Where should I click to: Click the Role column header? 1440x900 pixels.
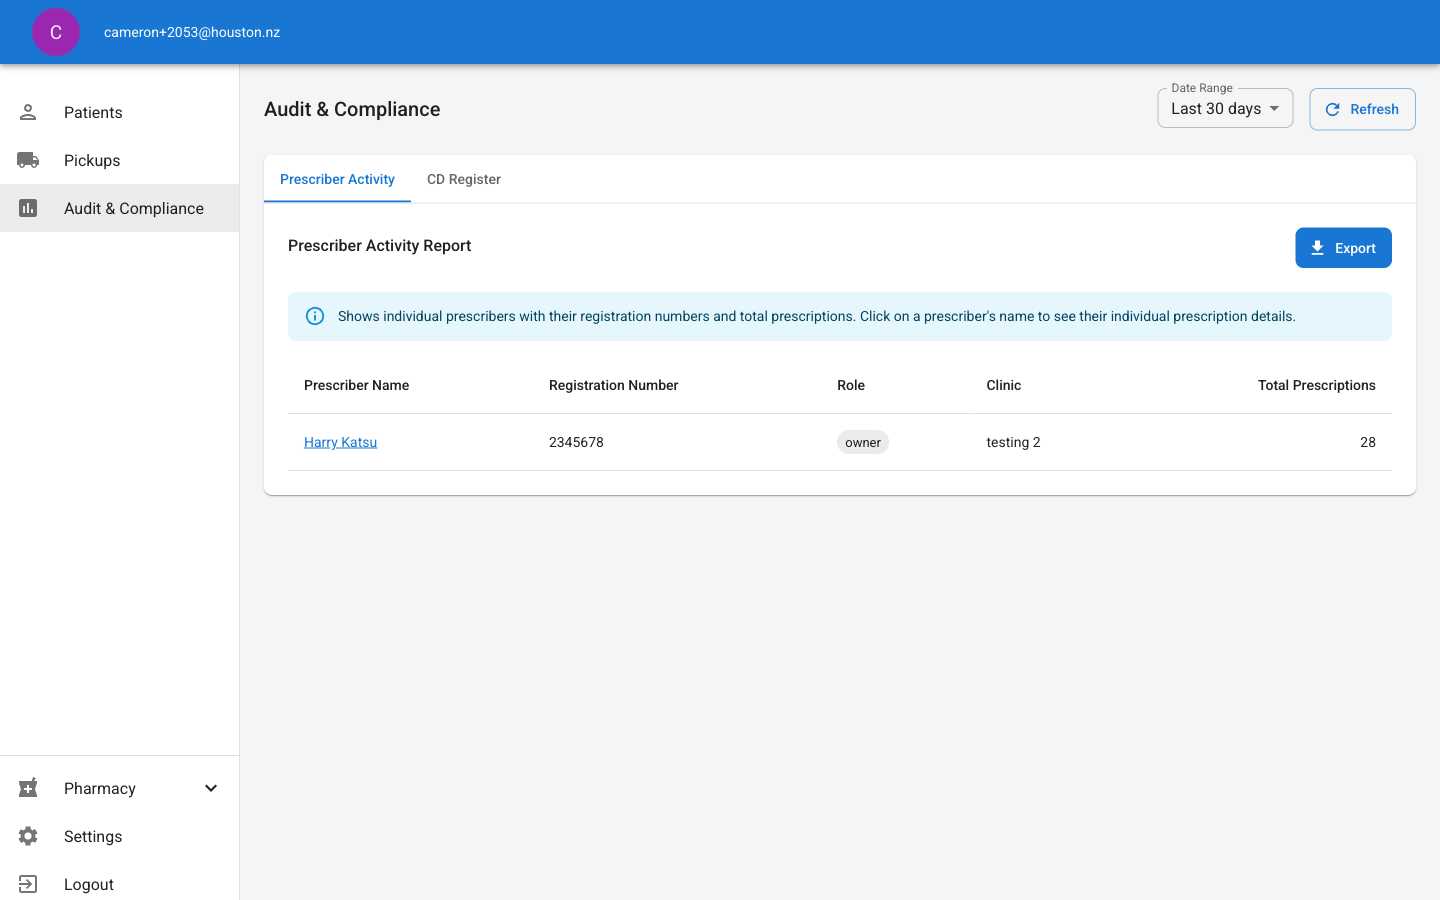point(851,385)
